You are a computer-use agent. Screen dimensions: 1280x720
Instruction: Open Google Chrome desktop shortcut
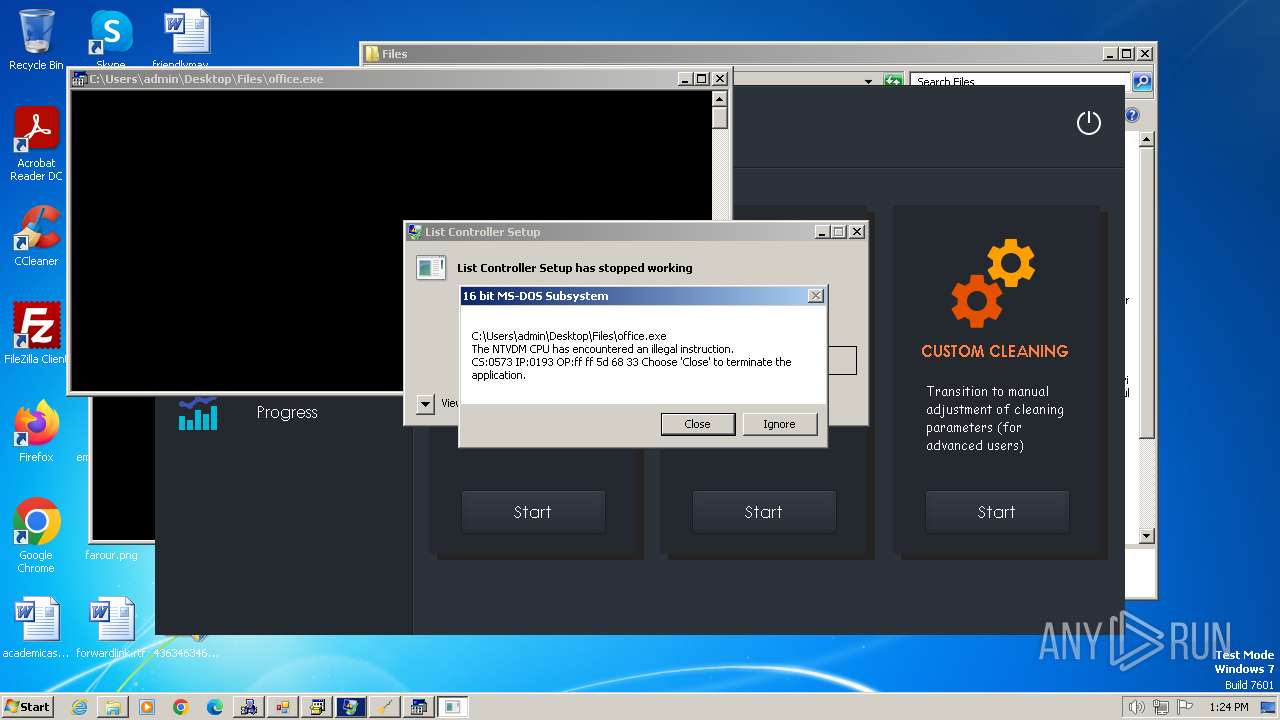[x=36, y=535]
